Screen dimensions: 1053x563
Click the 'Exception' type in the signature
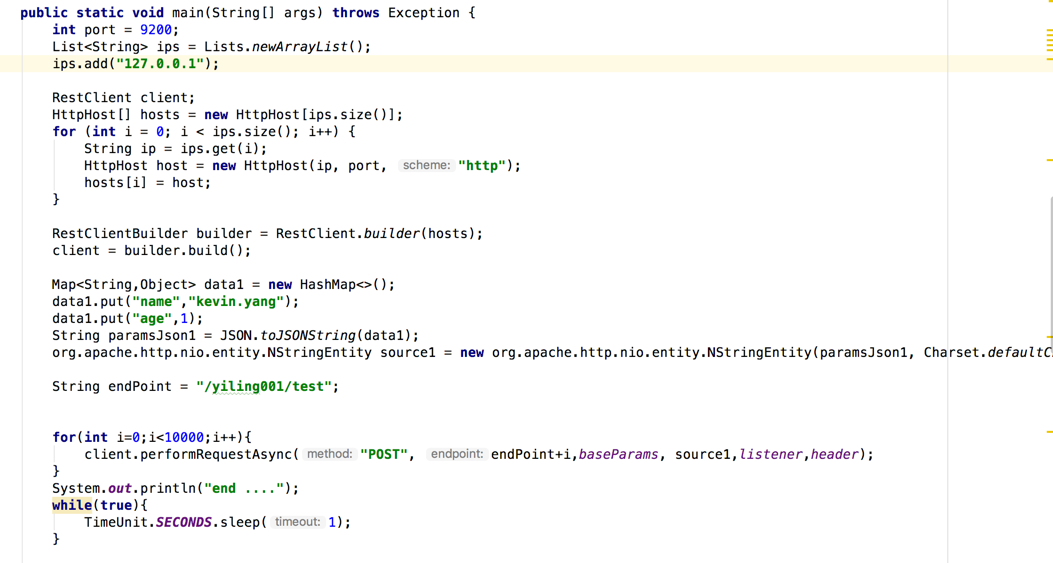click(424, 13)
